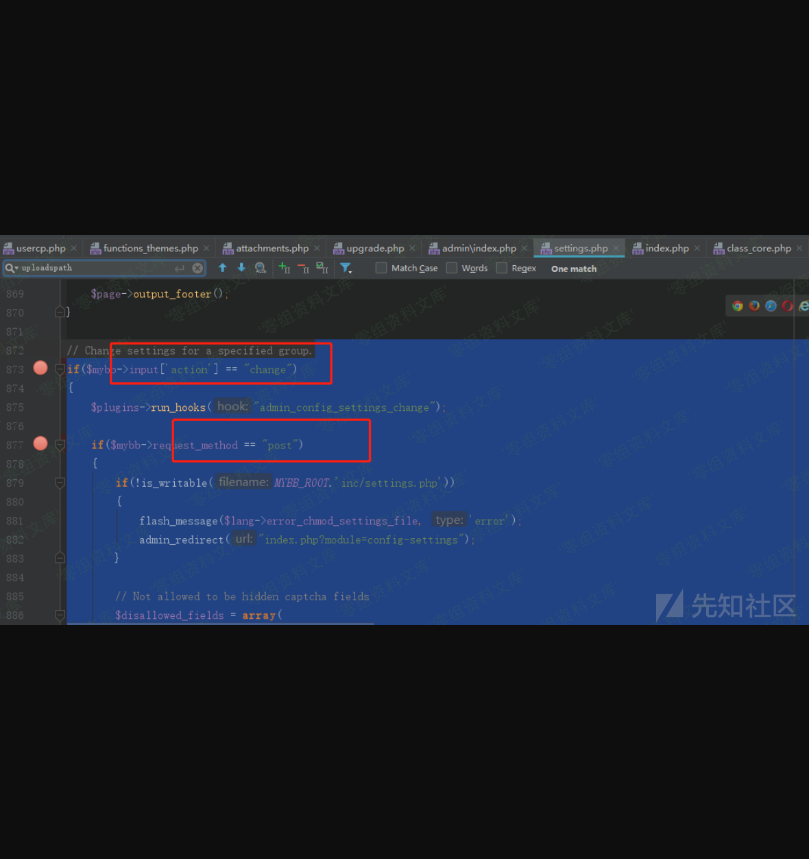Screen dimensions: 809x859
Task: Remove breakpoint on line 873
Action: [x=40, y=368]
